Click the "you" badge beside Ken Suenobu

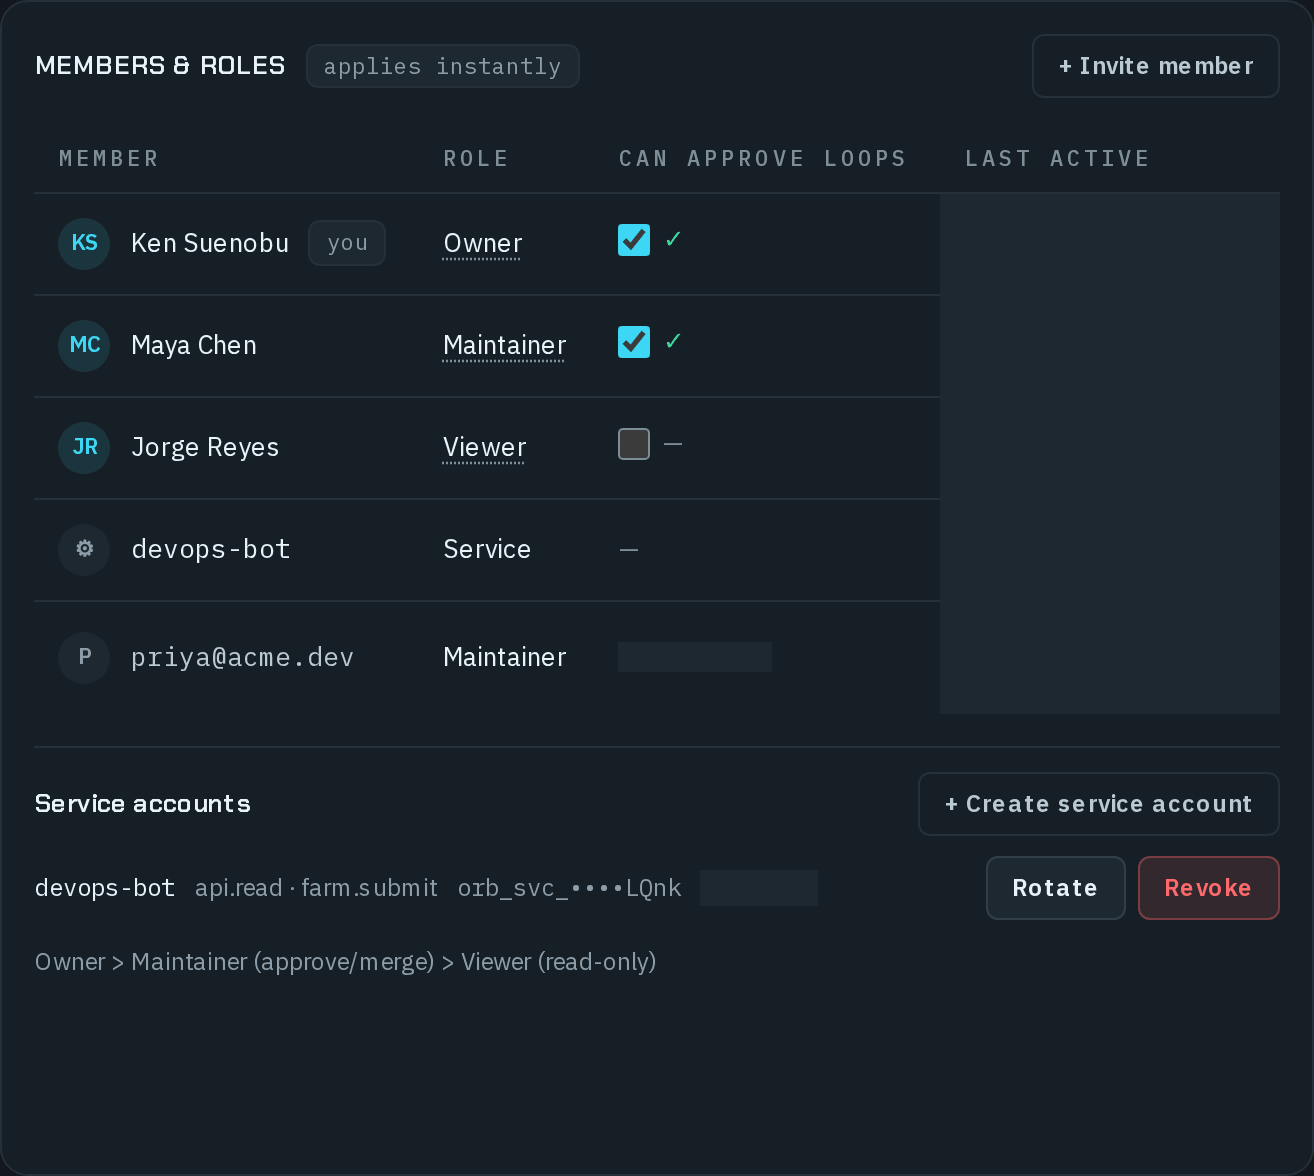click(347, 243)
